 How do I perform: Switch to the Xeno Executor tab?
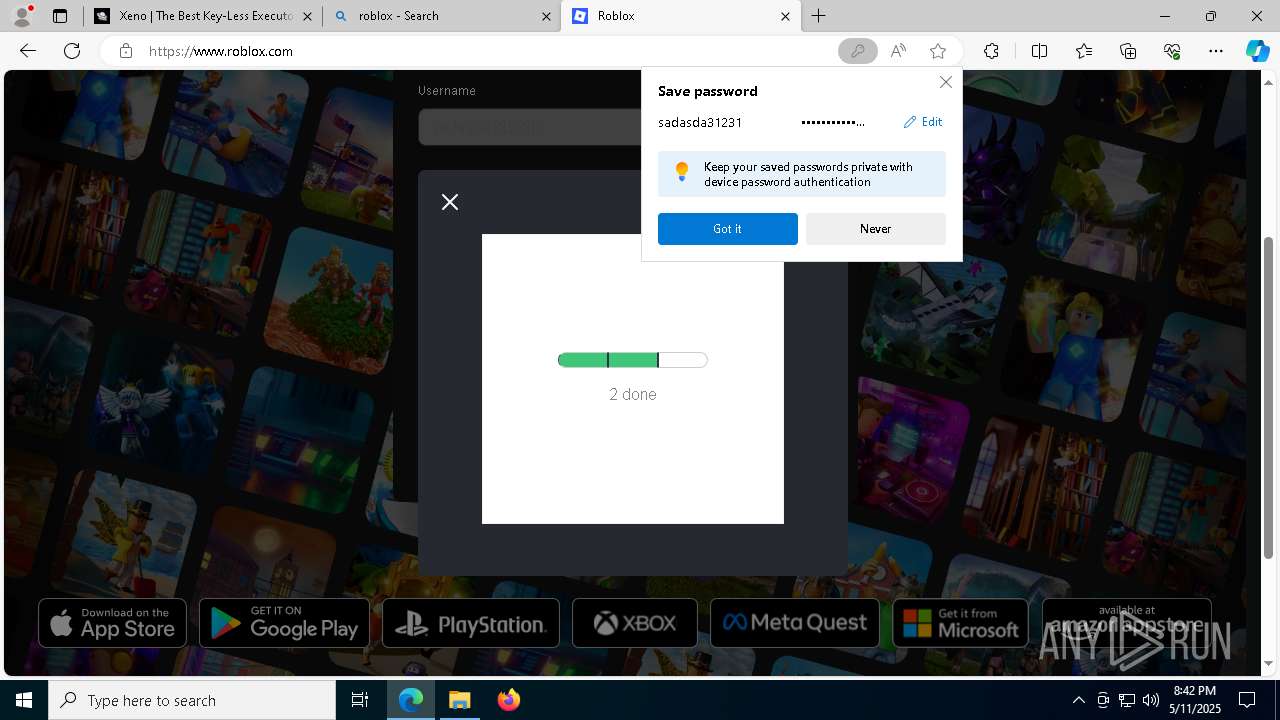click(x=205, y=16)
